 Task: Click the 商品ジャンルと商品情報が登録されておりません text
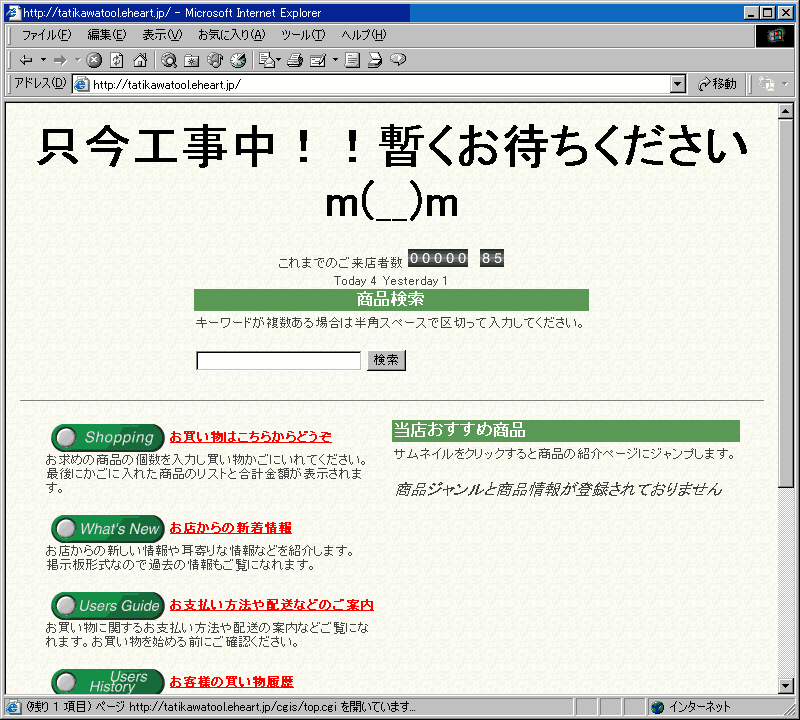point(559,490)
